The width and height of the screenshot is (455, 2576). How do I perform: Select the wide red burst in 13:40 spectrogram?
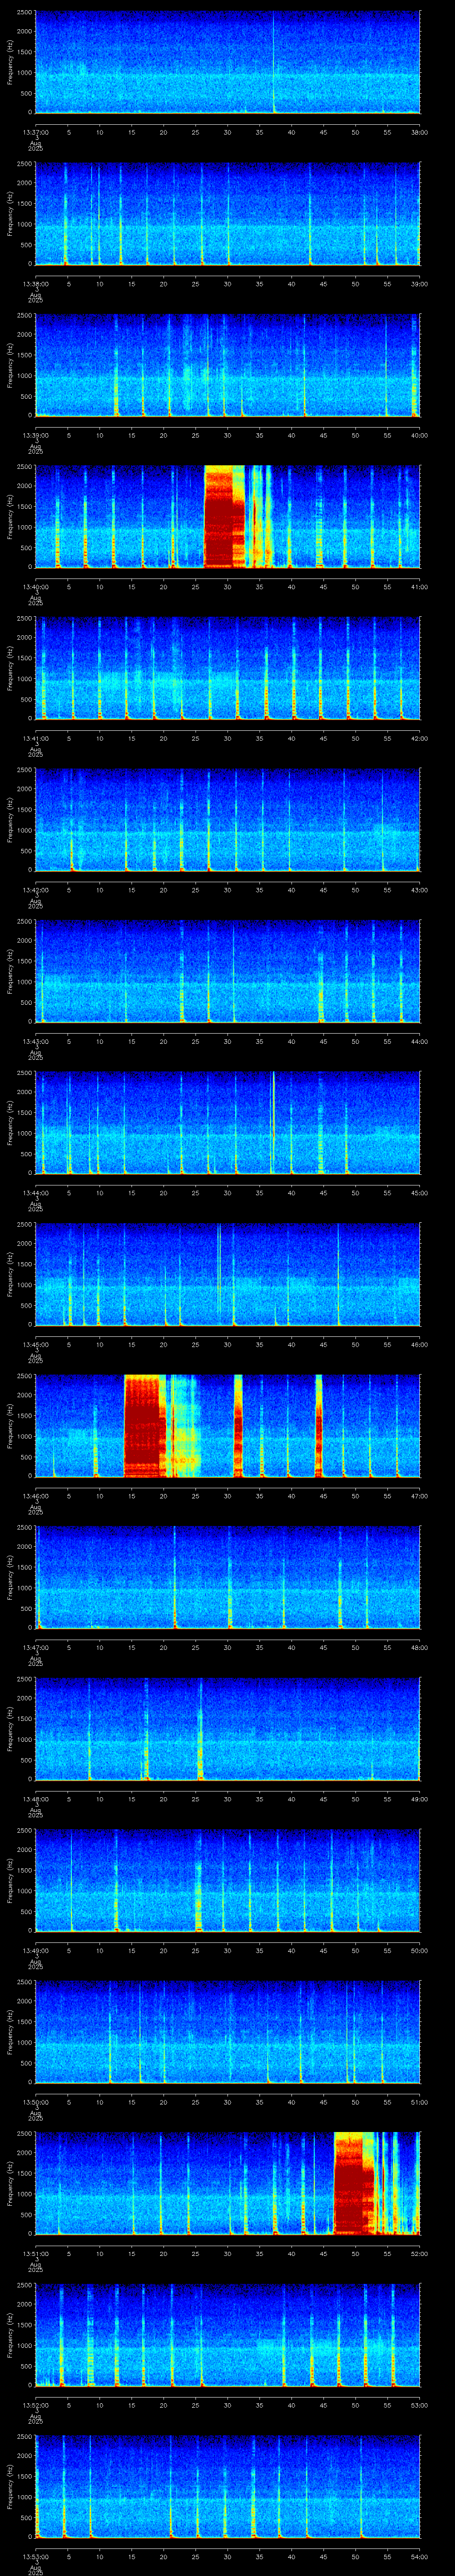coord(224,516)
